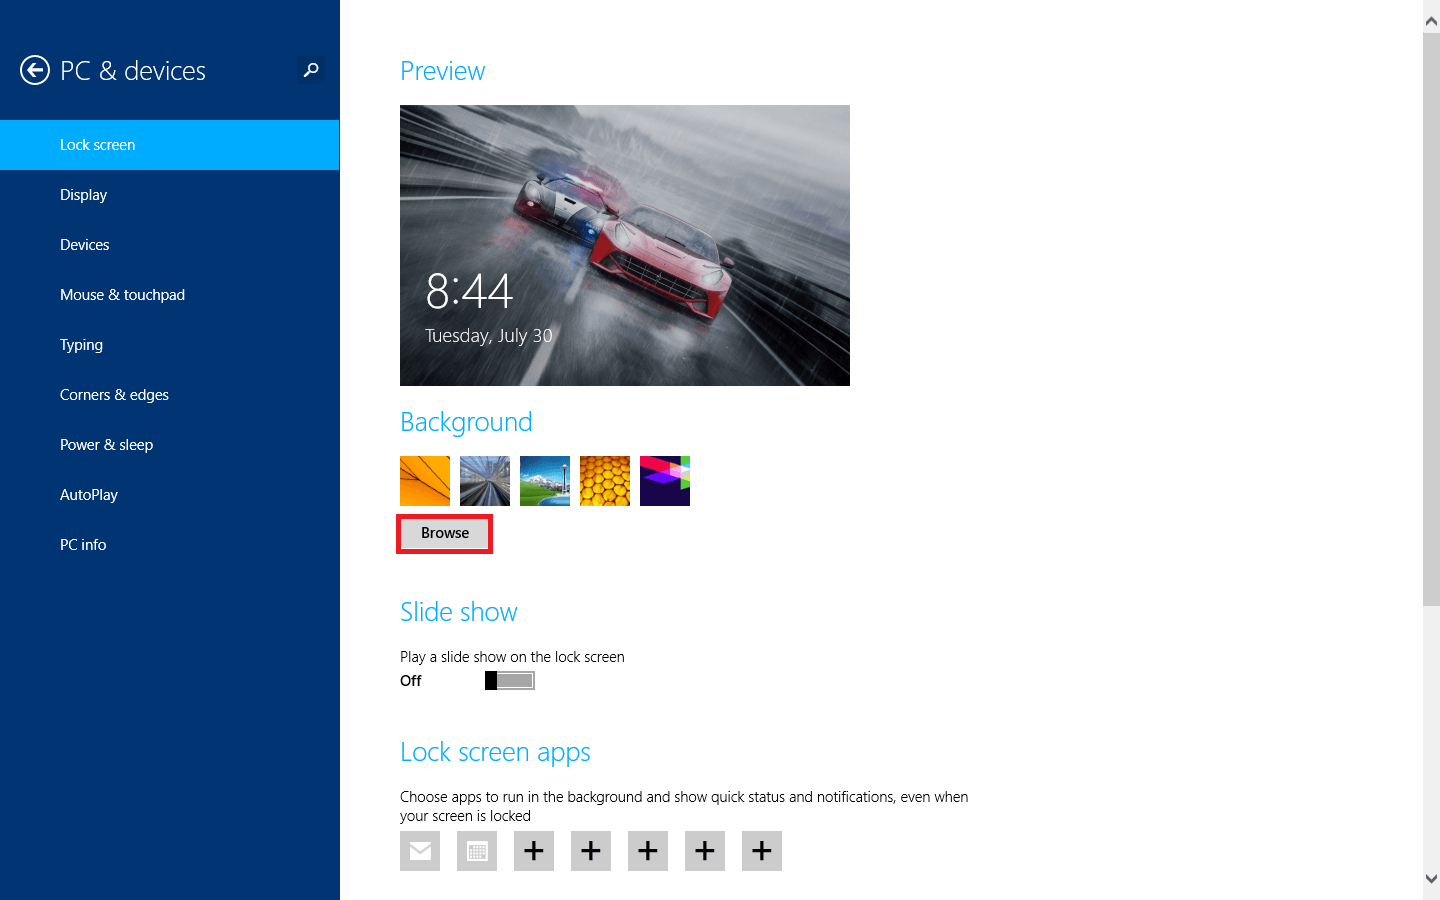Add a lock screen app with the first plus icon
This screenshot has width=1440, height=900.
click(x=533, y=851)
